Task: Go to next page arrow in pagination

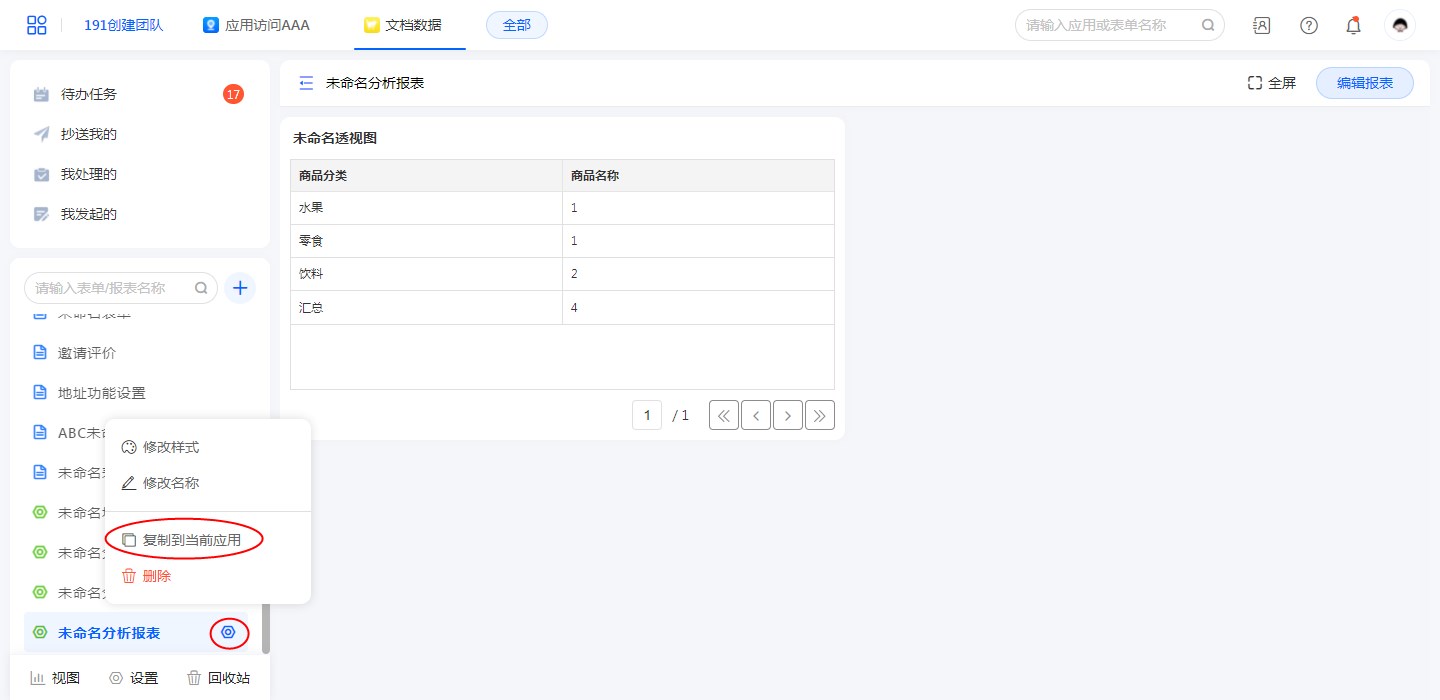Action: [x=788, y=415]
